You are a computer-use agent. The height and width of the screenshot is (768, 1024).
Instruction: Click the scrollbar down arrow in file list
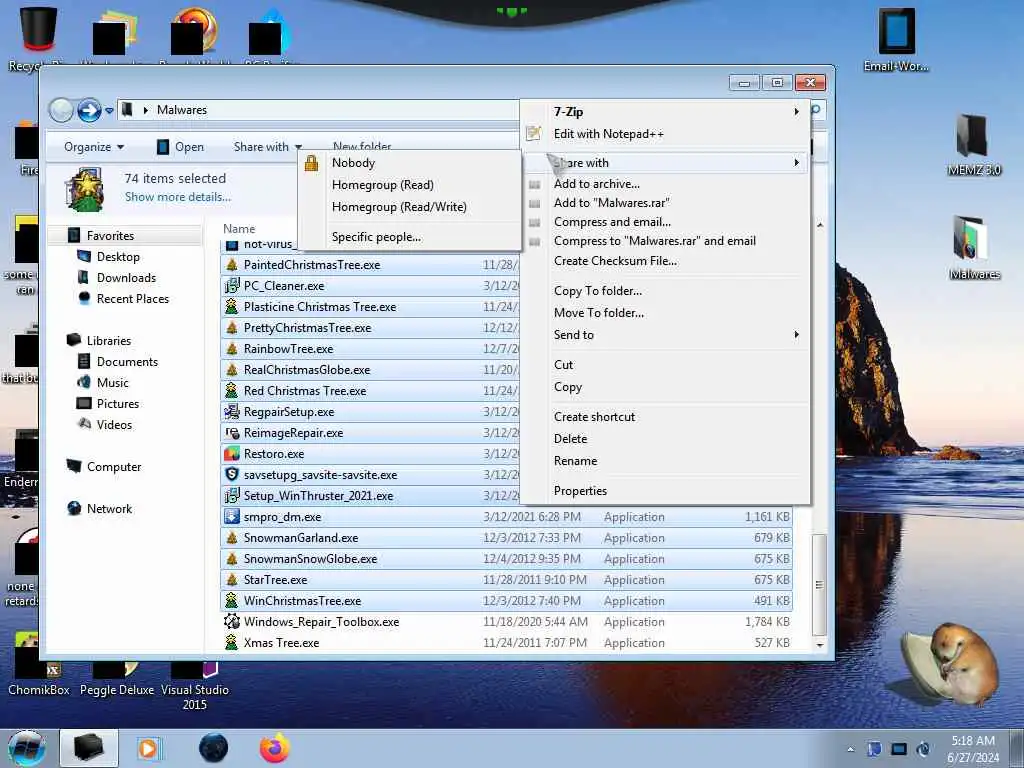point(820,645)
